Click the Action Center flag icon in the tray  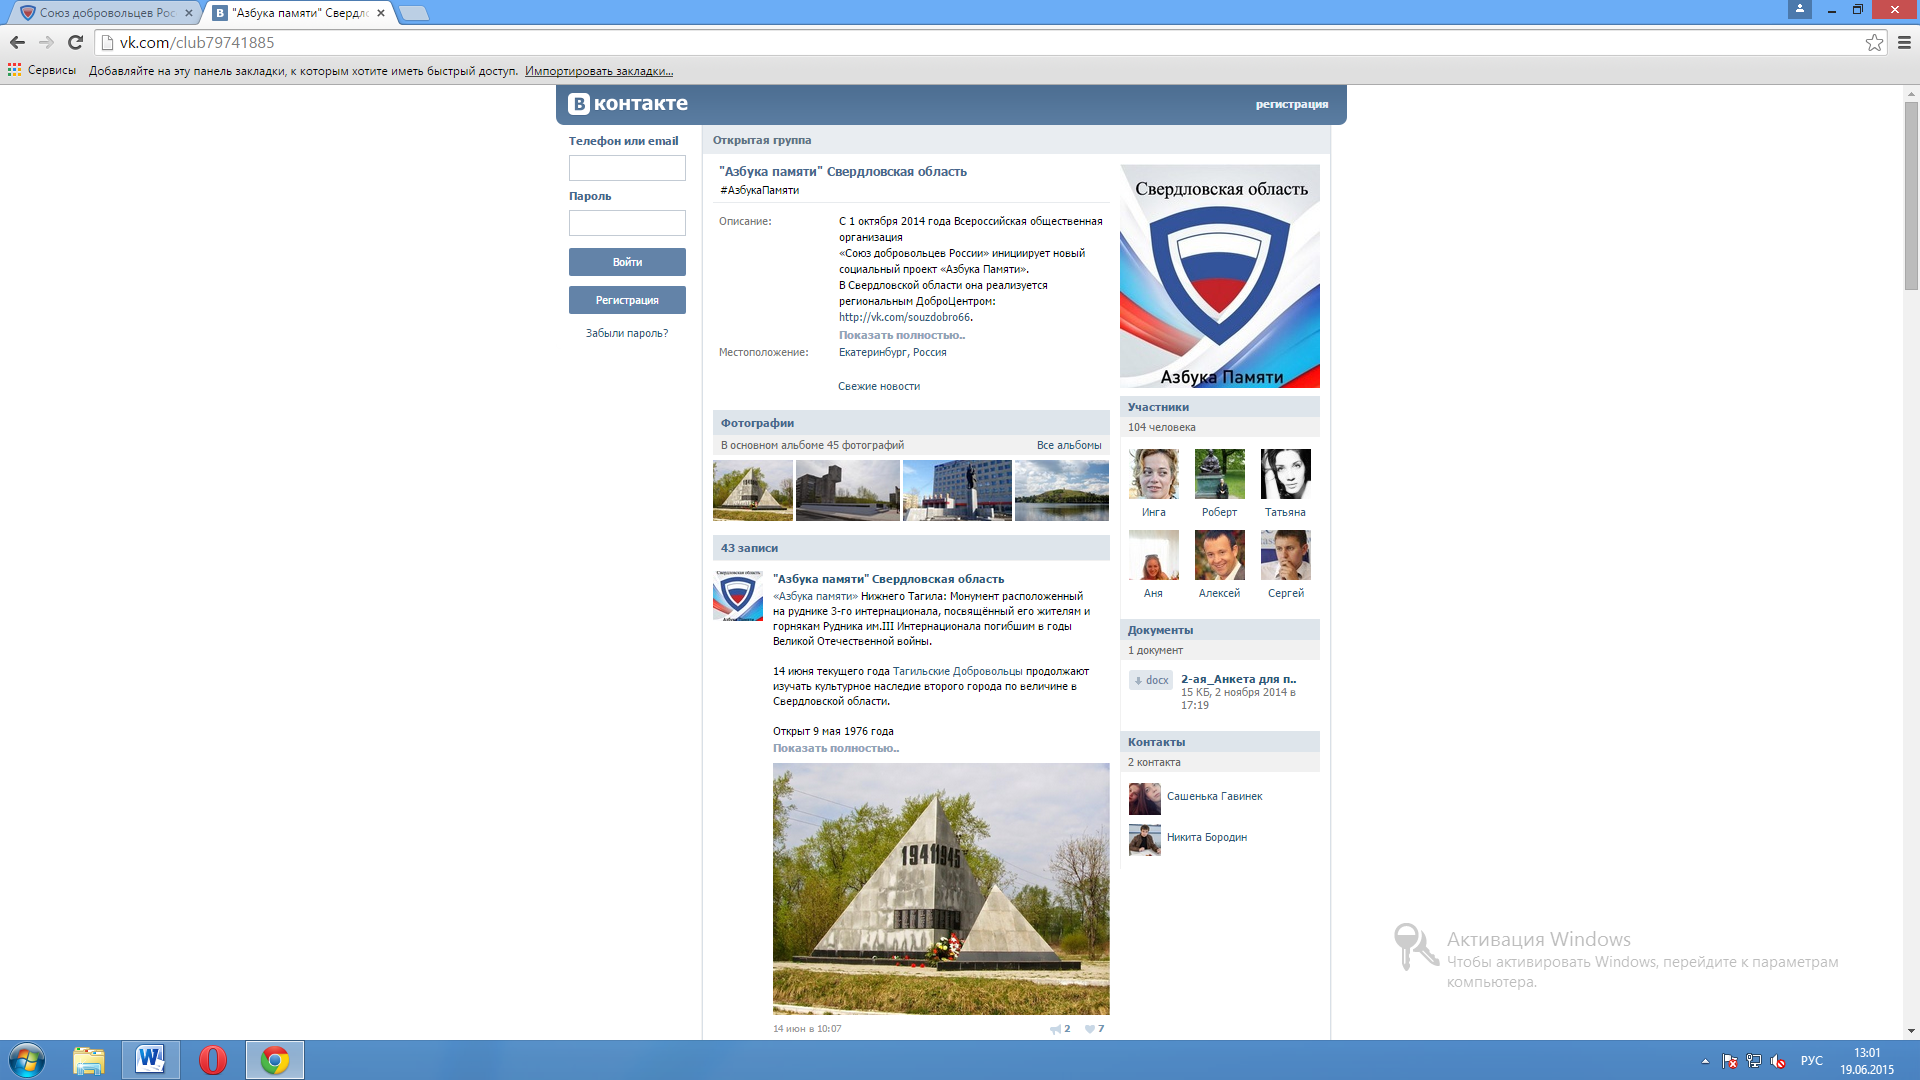[x=1730, y=1061]
